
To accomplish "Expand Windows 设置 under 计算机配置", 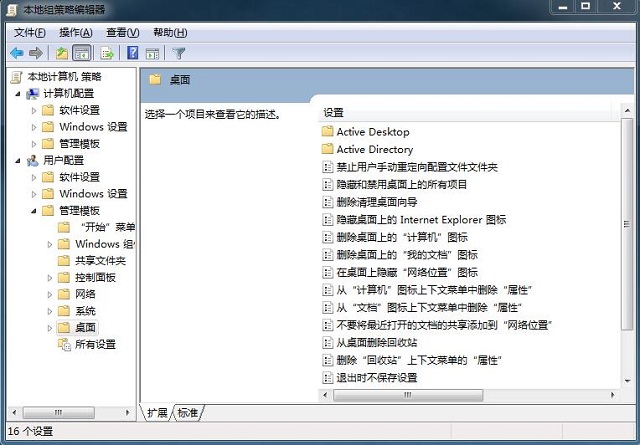I will point(34,127).
